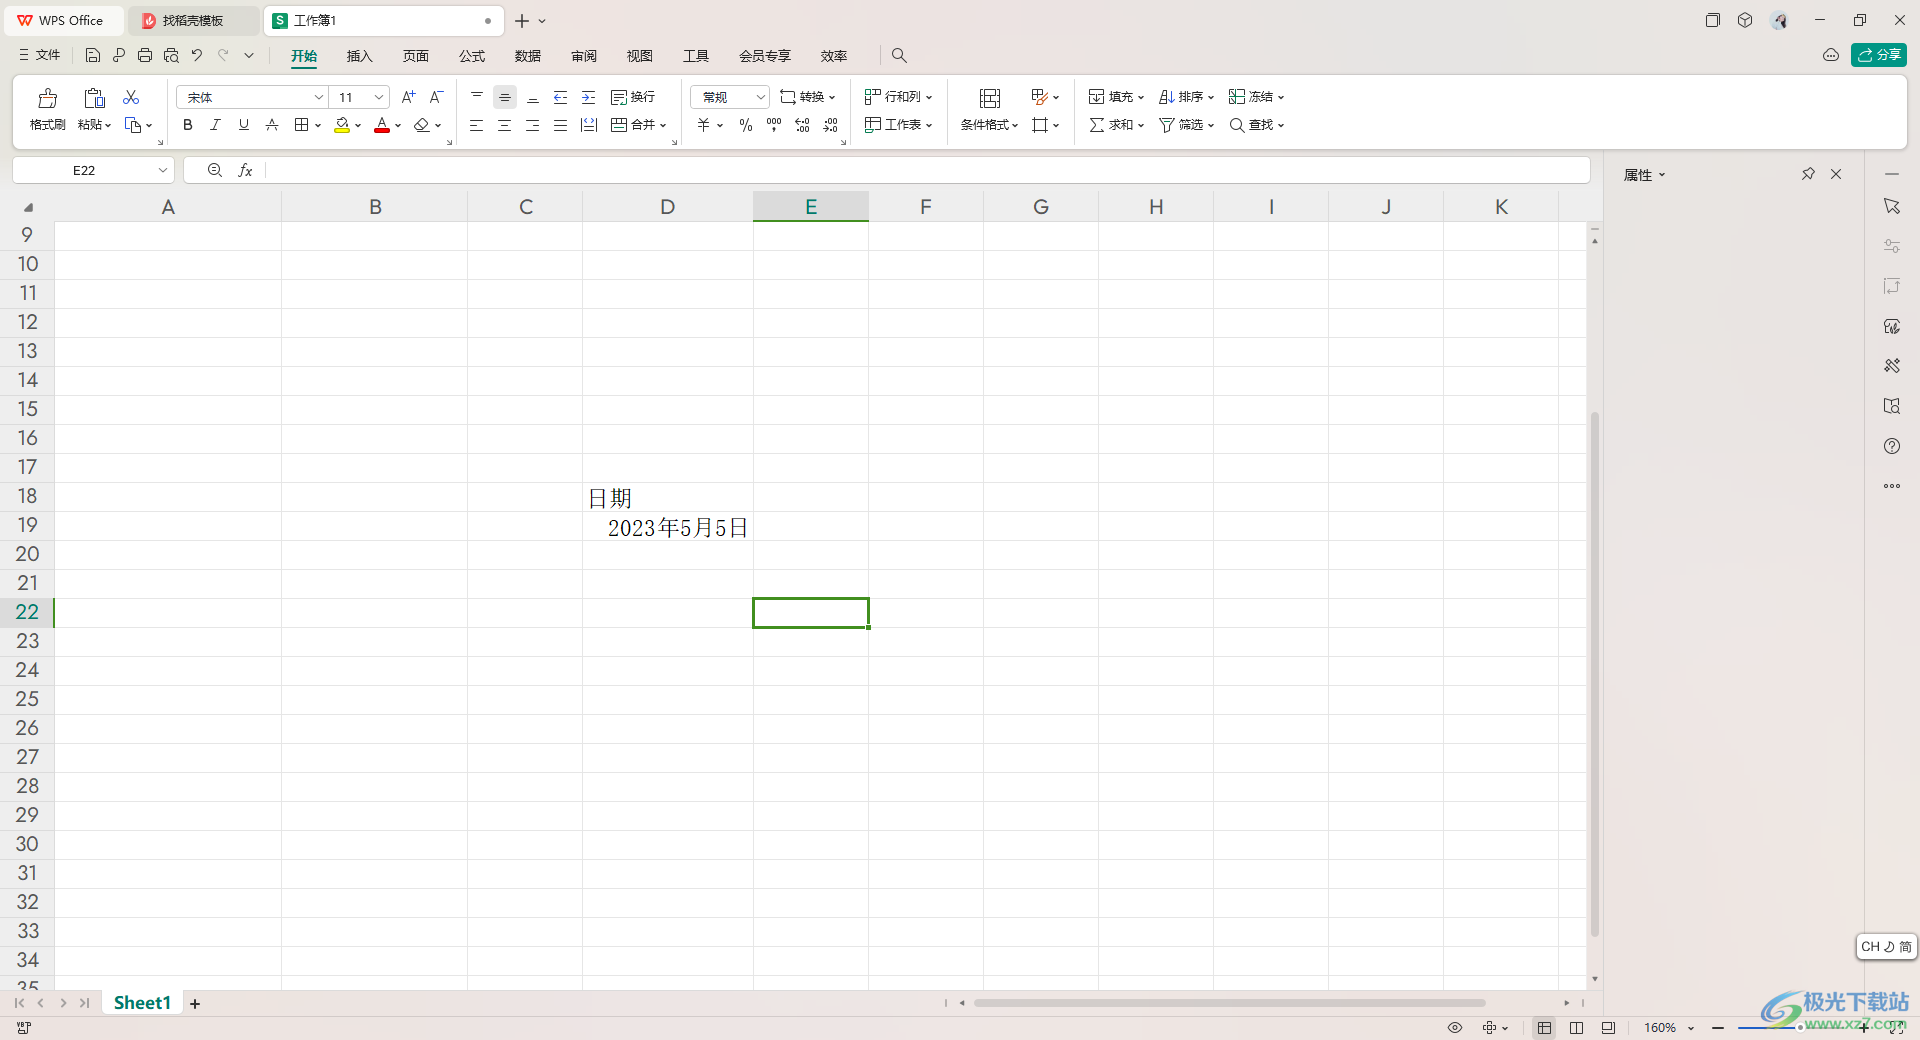Click the help question mark sidebar icon
This screenshot has height=1040, width=1920.
point(1892,446)
